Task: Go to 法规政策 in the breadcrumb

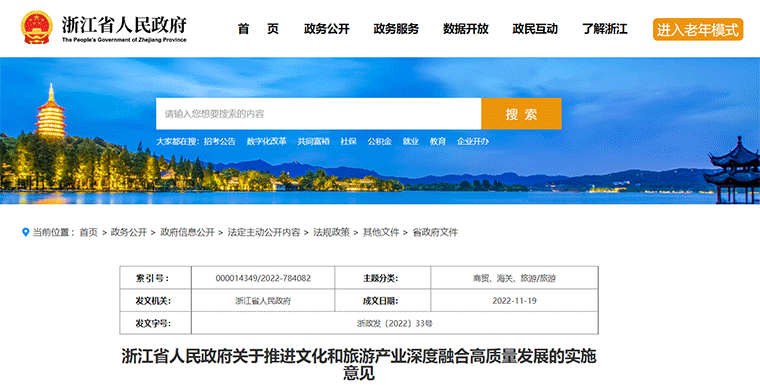Action: pos(332,233)
